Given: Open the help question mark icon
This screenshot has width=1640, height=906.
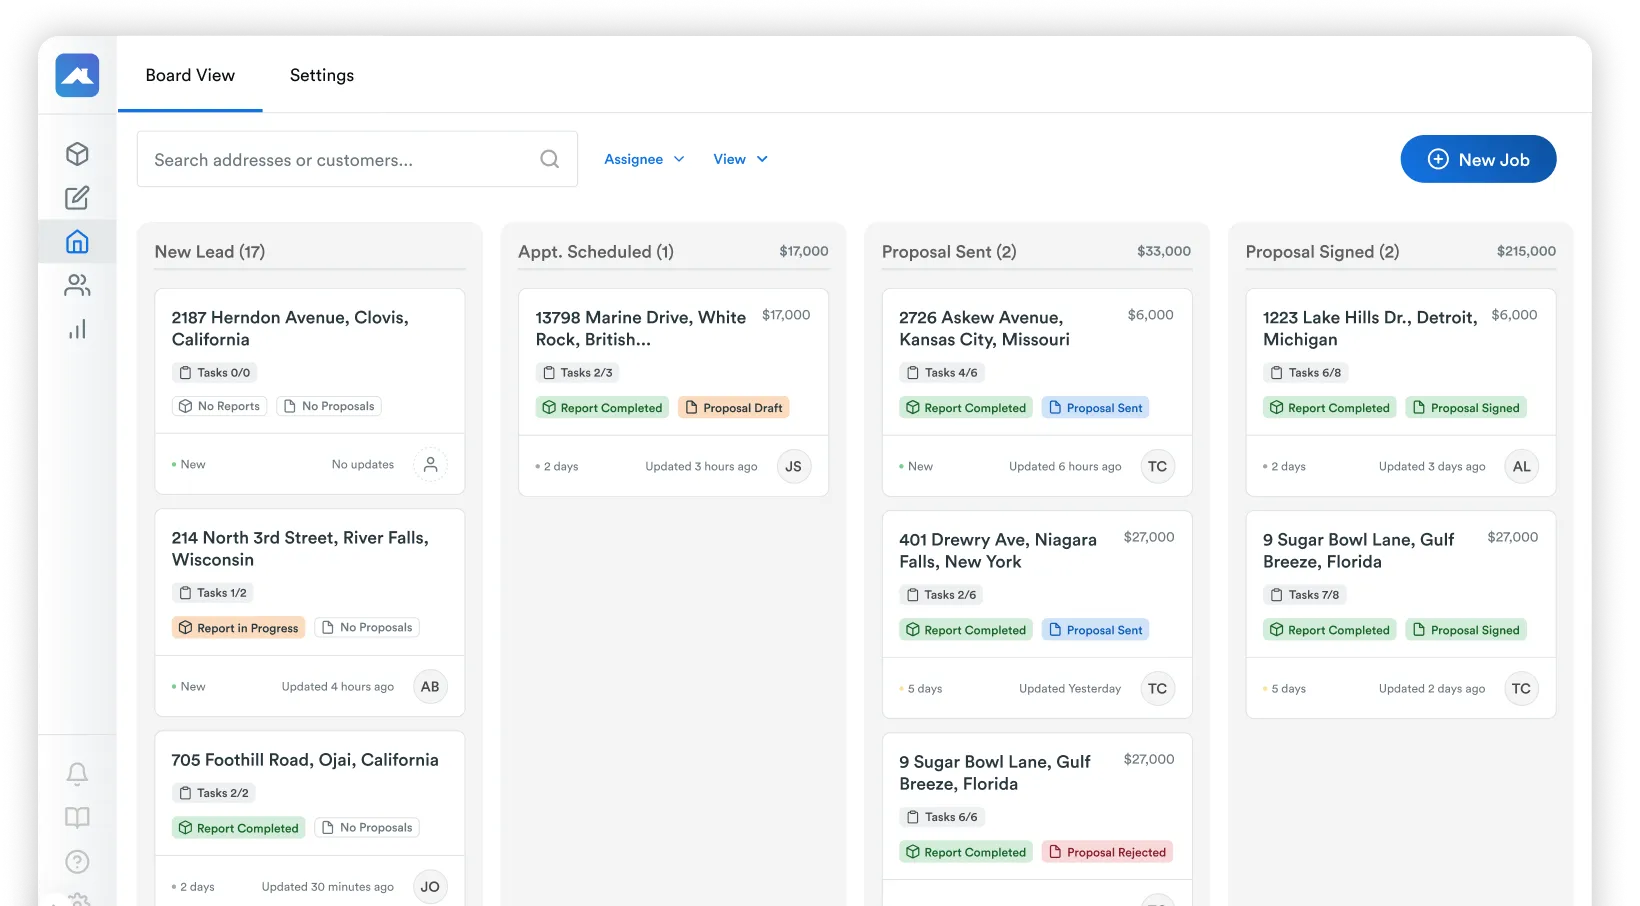Looking at the screenshot, I should (77, 862).
